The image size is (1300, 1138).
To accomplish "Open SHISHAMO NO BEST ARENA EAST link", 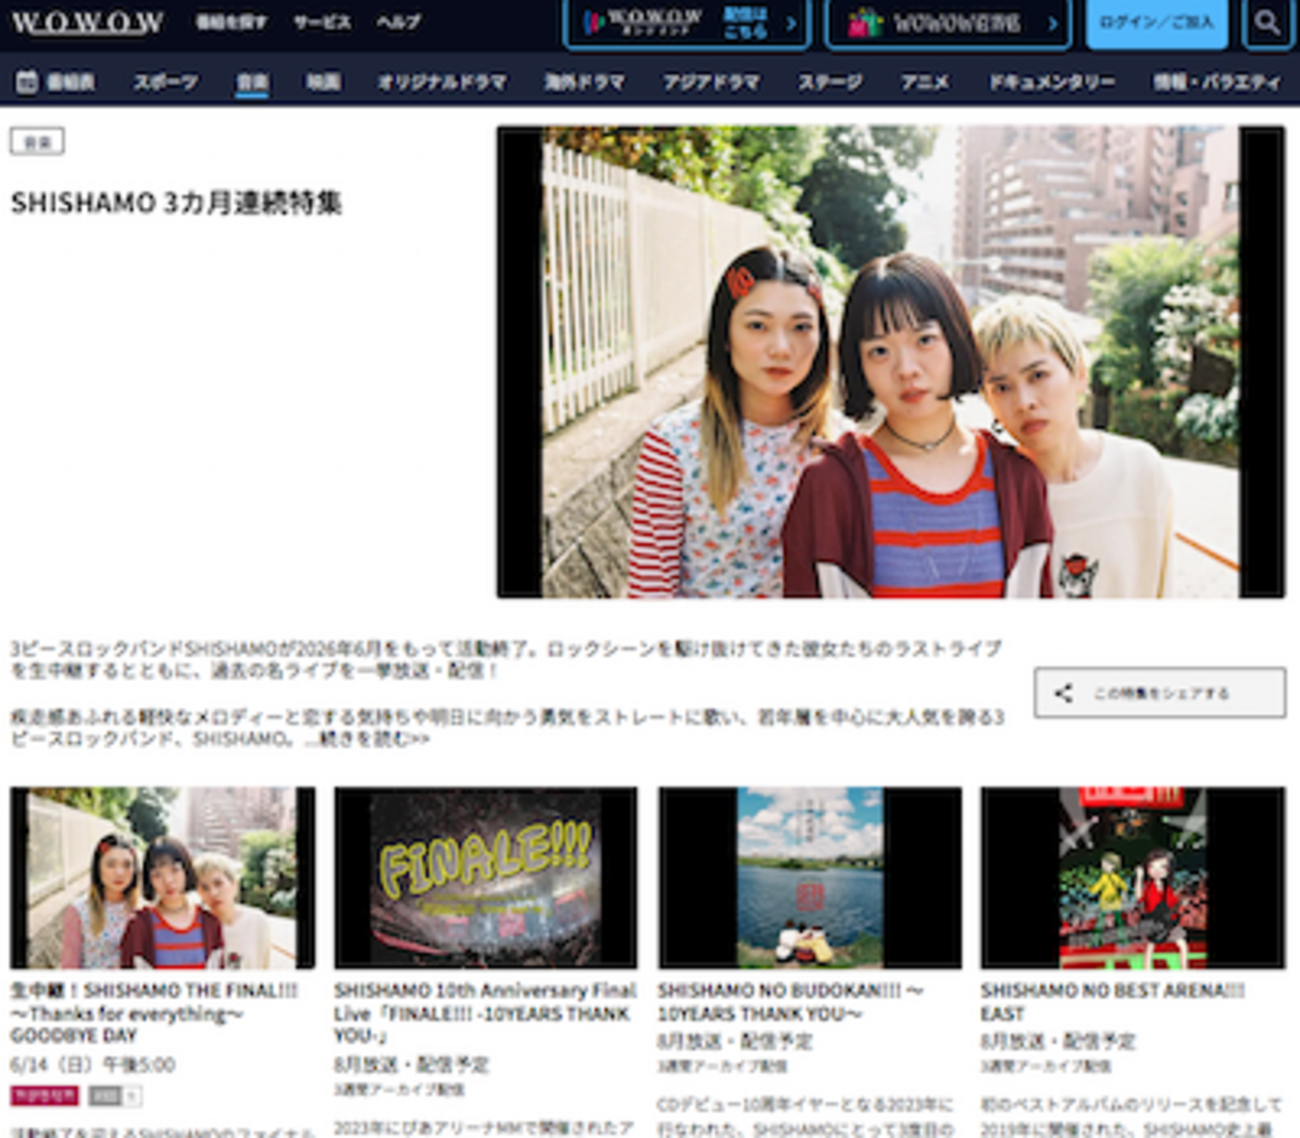I will (1112, 1002).
